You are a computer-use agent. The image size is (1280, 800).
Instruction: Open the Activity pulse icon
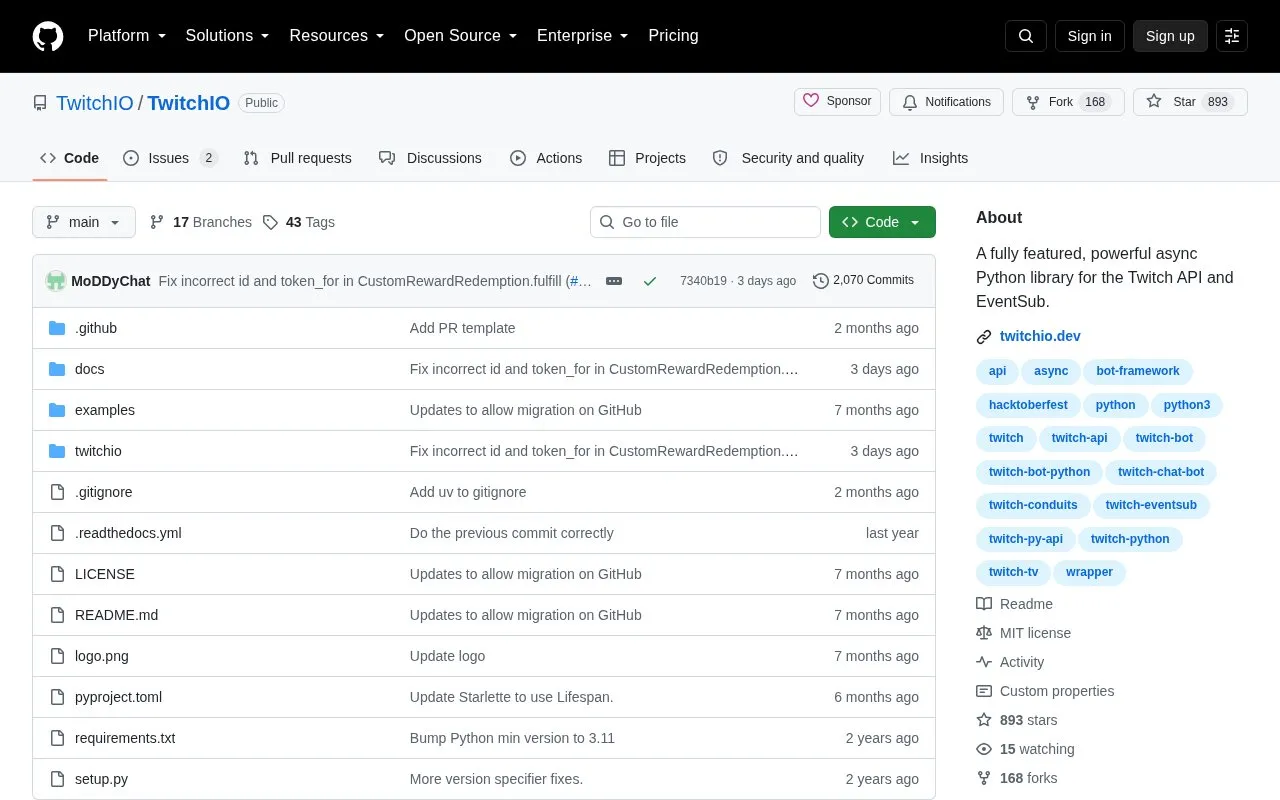pos(984,662)
